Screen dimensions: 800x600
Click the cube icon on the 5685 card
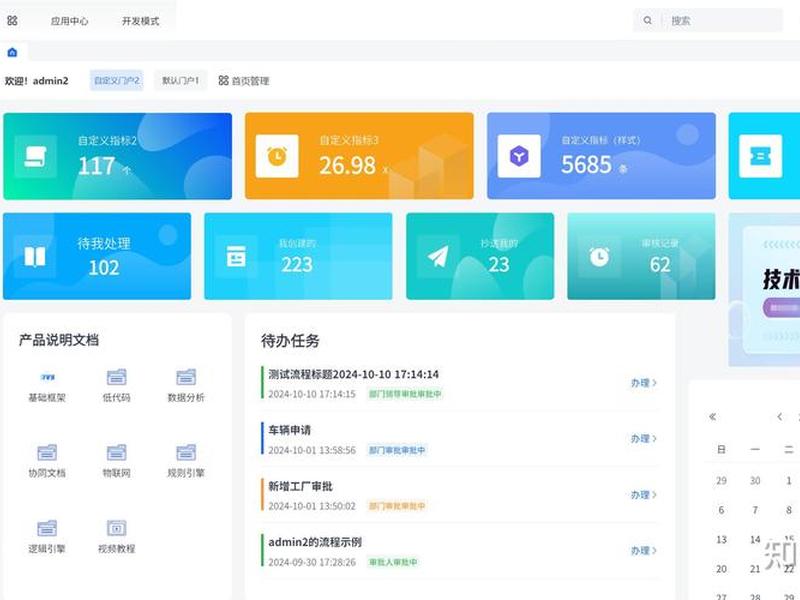tap(519, 156)
